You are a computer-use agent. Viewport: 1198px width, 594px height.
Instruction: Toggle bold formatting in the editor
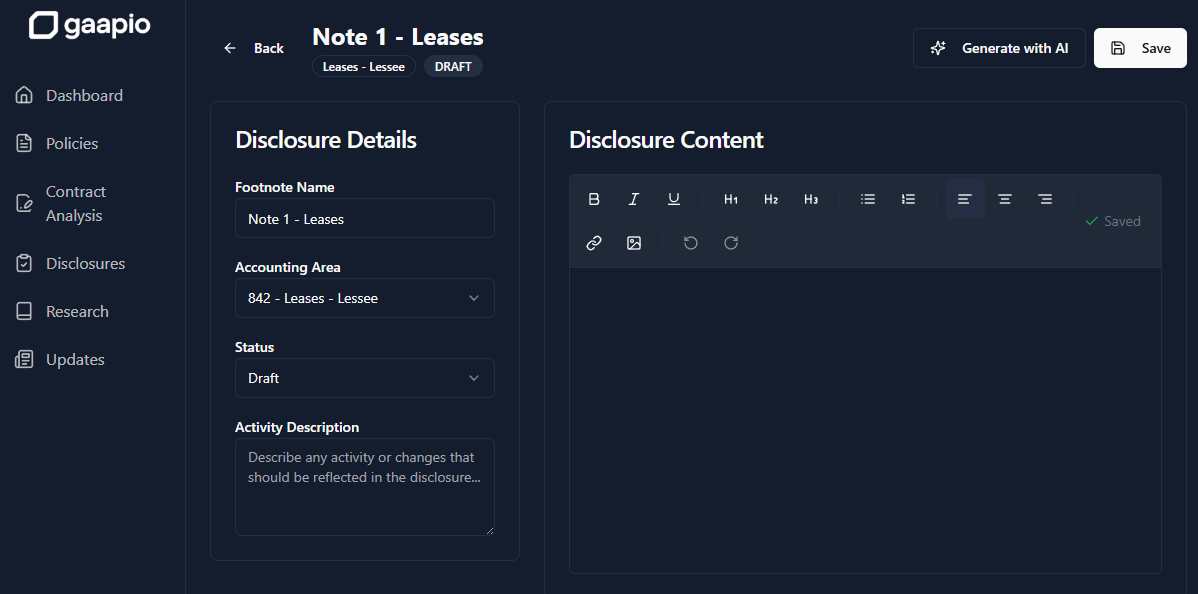click(x=594, y=199)
